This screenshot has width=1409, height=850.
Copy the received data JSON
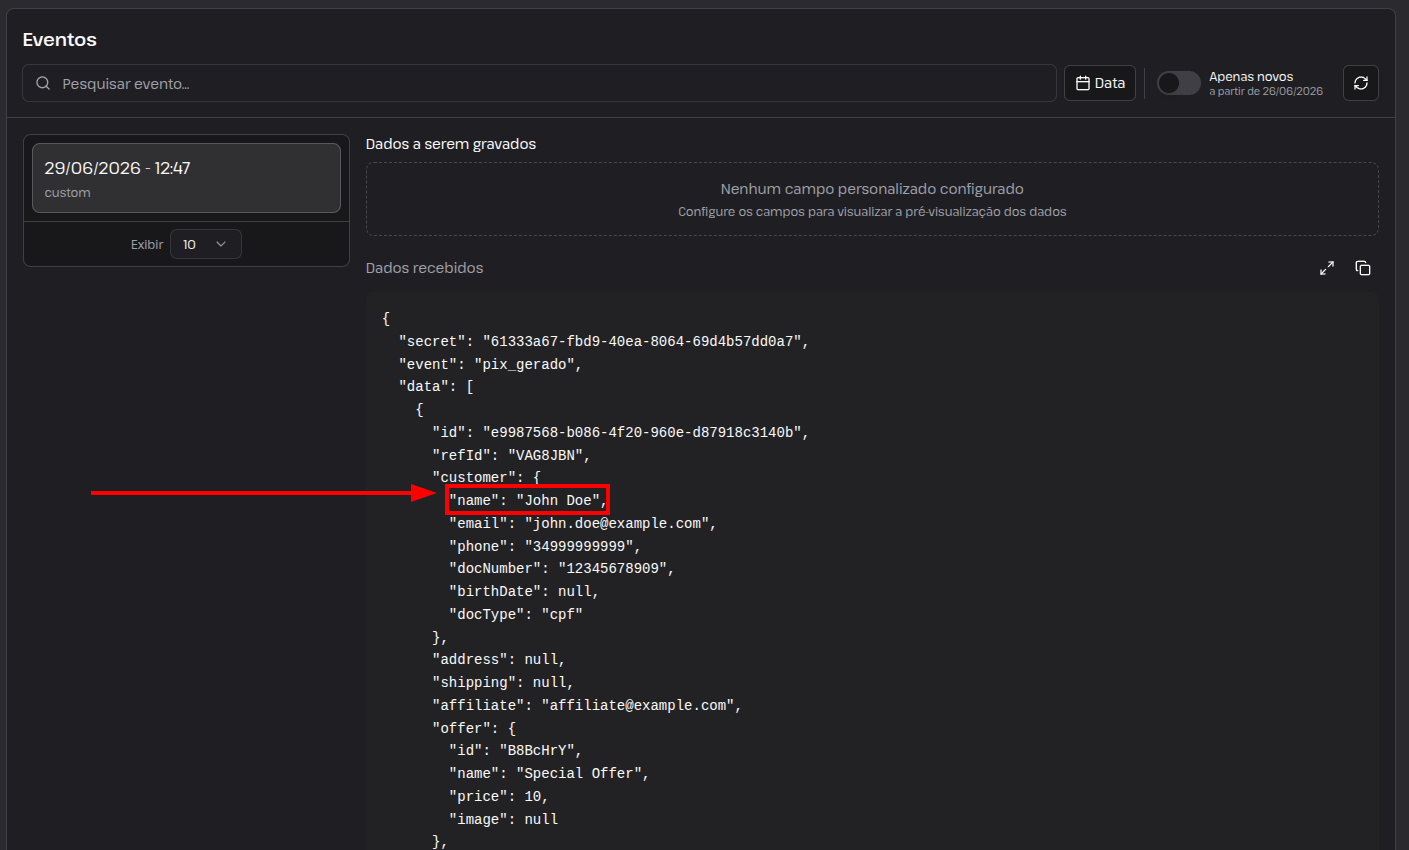coord(1363,268)
